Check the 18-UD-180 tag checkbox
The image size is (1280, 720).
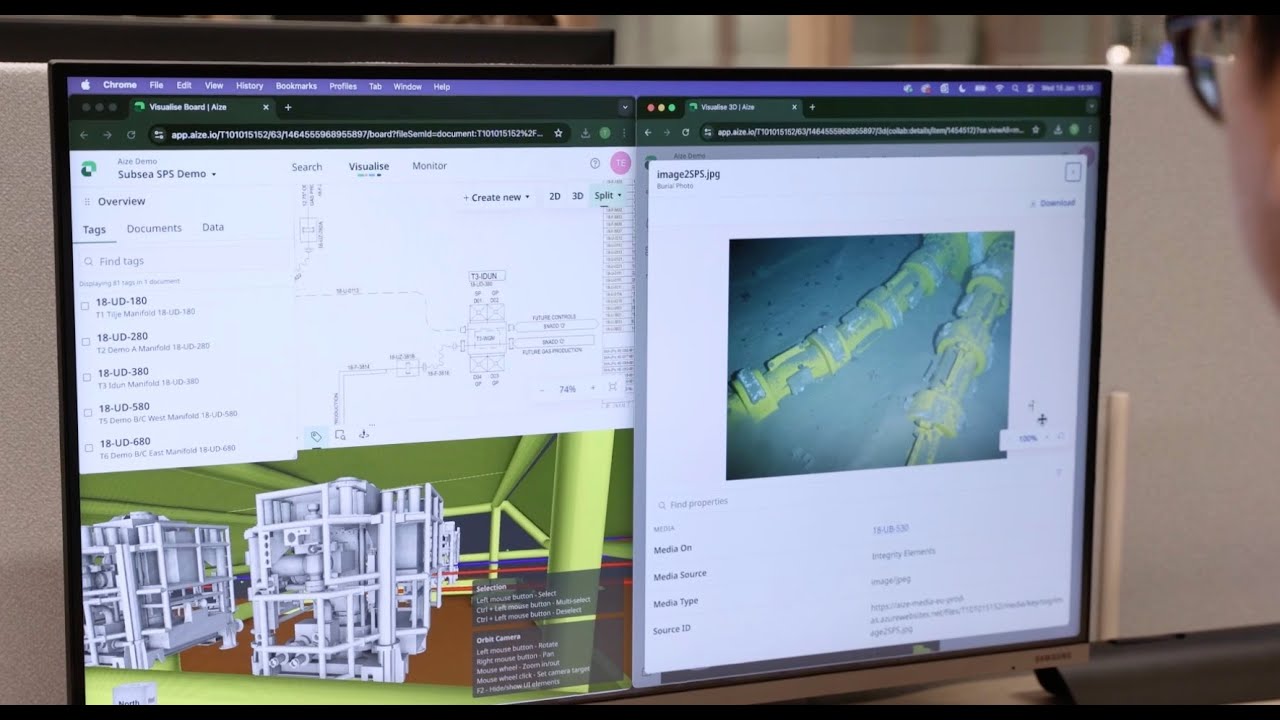pos(85,306)
